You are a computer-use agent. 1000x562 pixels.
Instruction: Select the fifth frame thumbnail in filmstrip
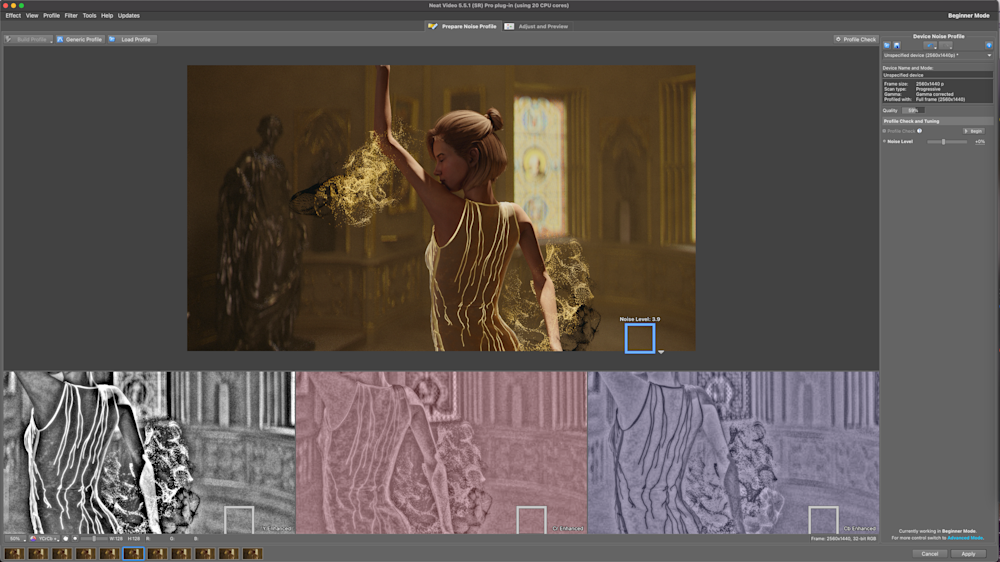click(110, 553)
